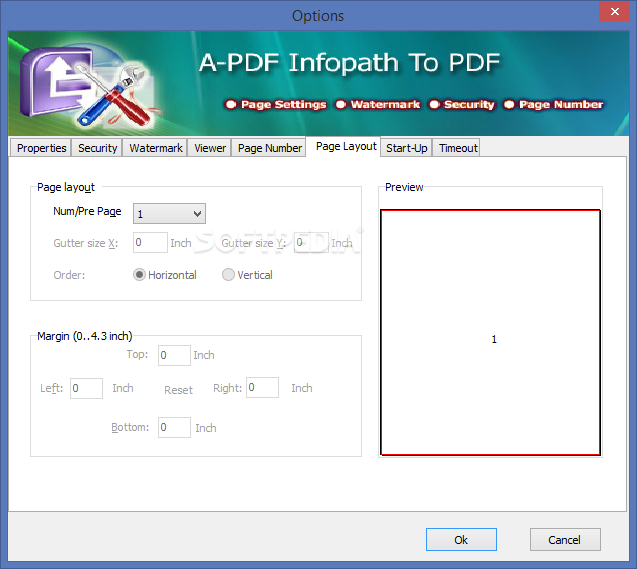Click the Preview group label
637x569 pixels.
click(x=404, y=187)
